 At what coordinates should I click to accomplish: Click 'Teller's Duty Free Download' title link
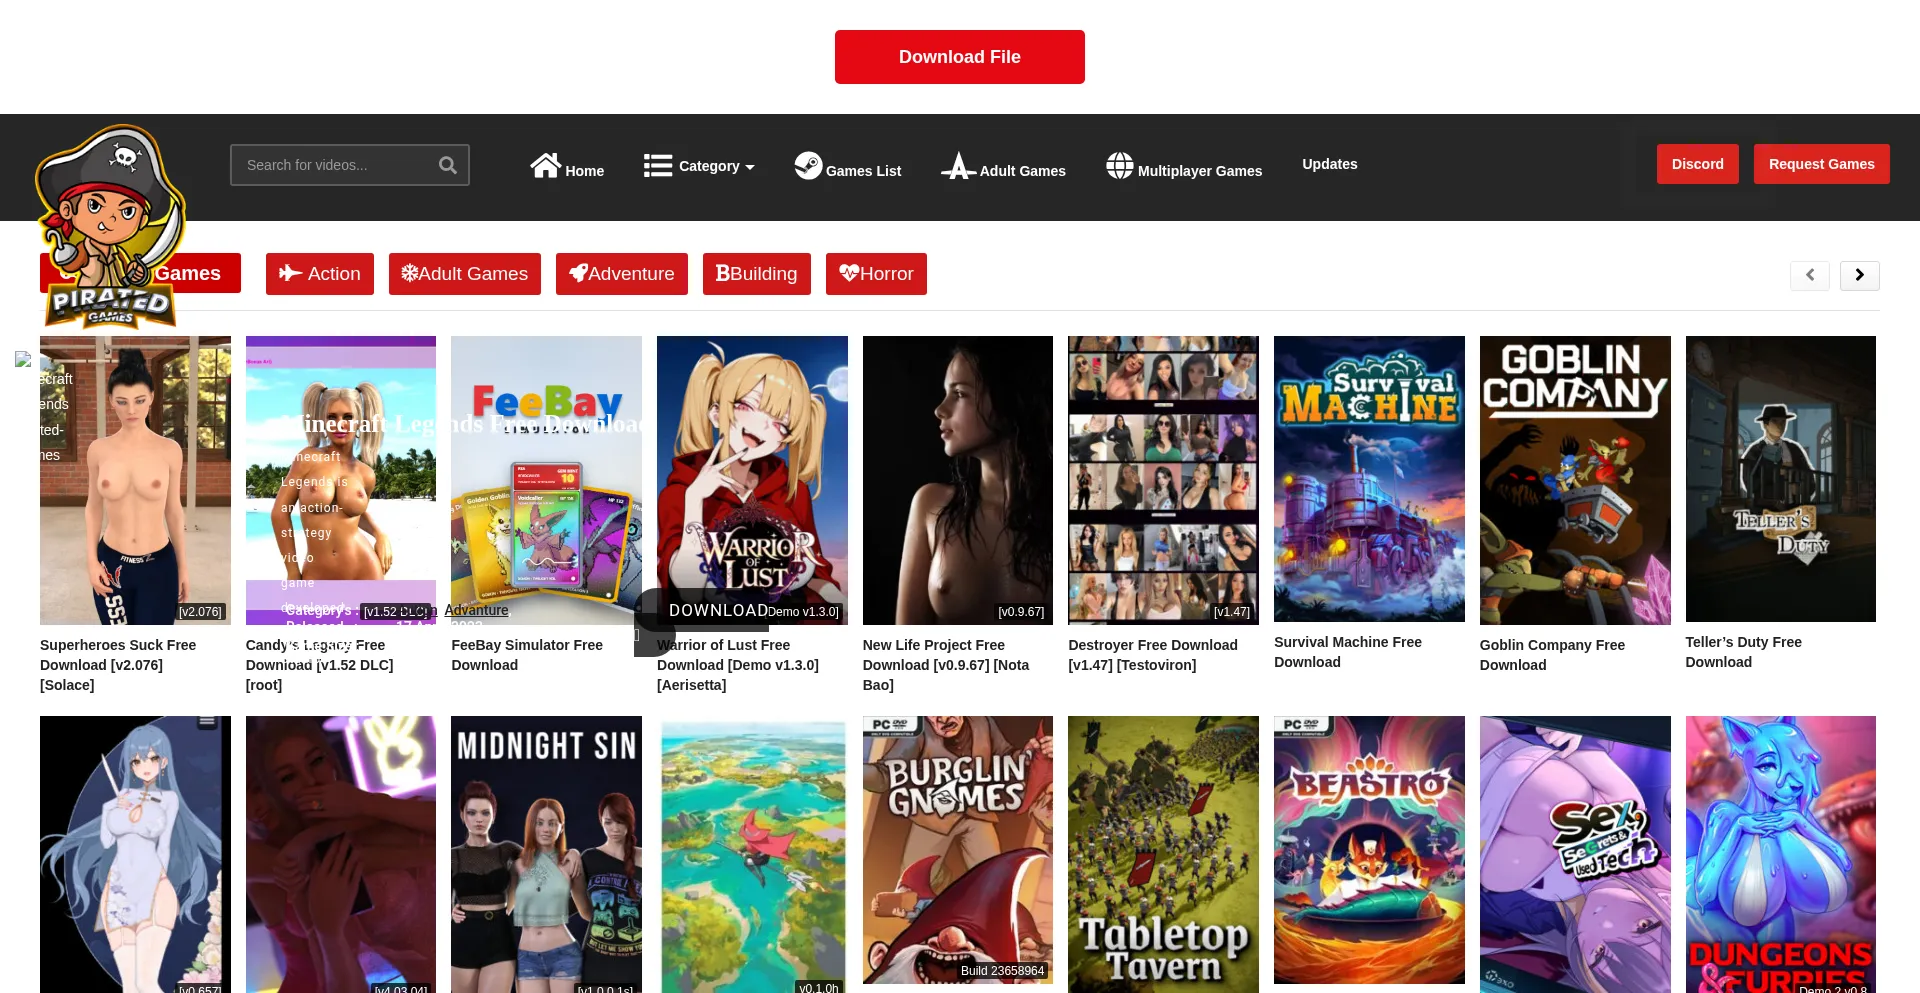tap(1743, 652)
